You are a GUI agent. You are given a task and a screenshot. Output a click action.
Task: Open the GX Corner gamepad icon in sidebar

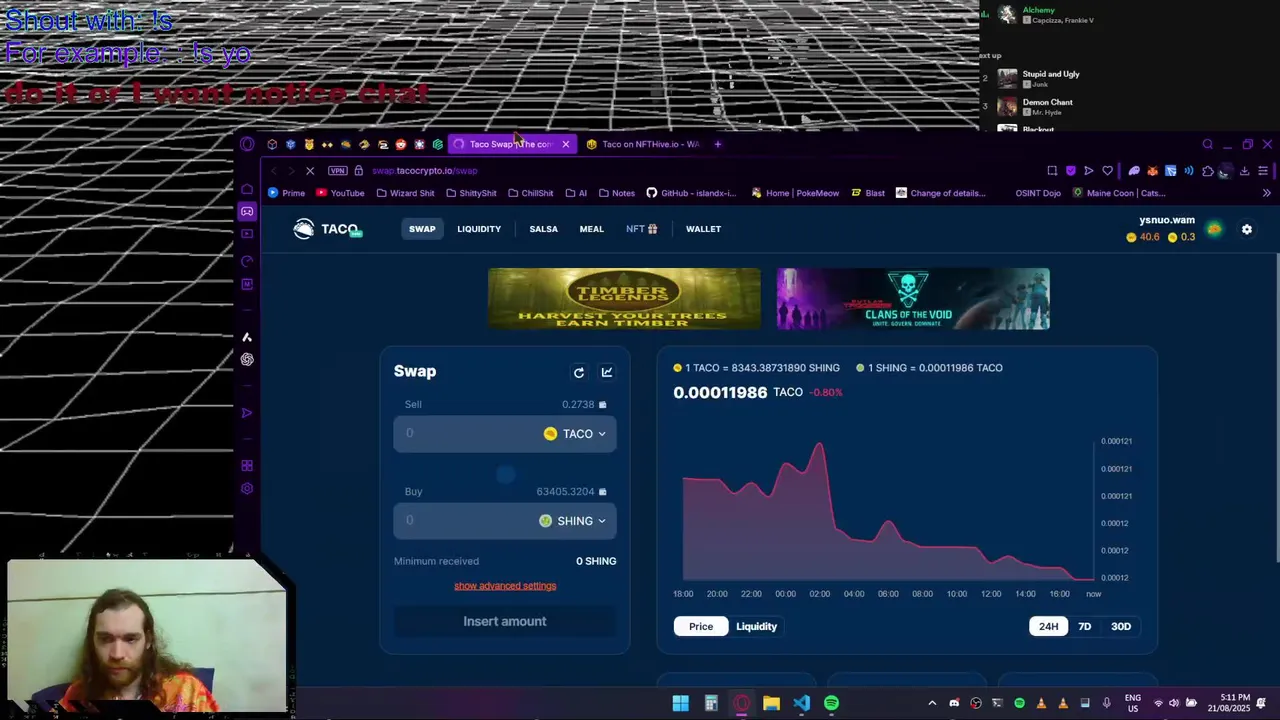coord(247,211)
